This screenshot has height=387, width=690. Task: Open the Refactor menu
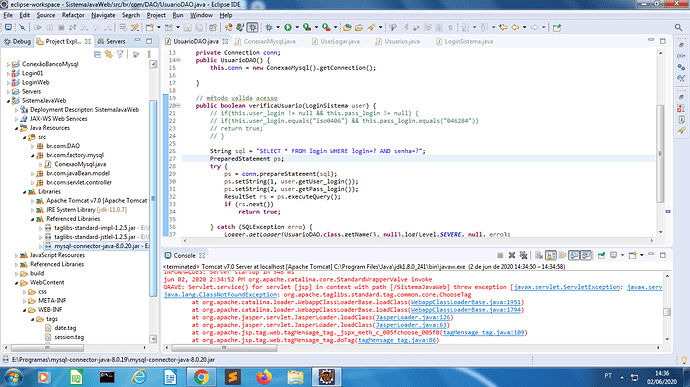[x=73, y=15]
